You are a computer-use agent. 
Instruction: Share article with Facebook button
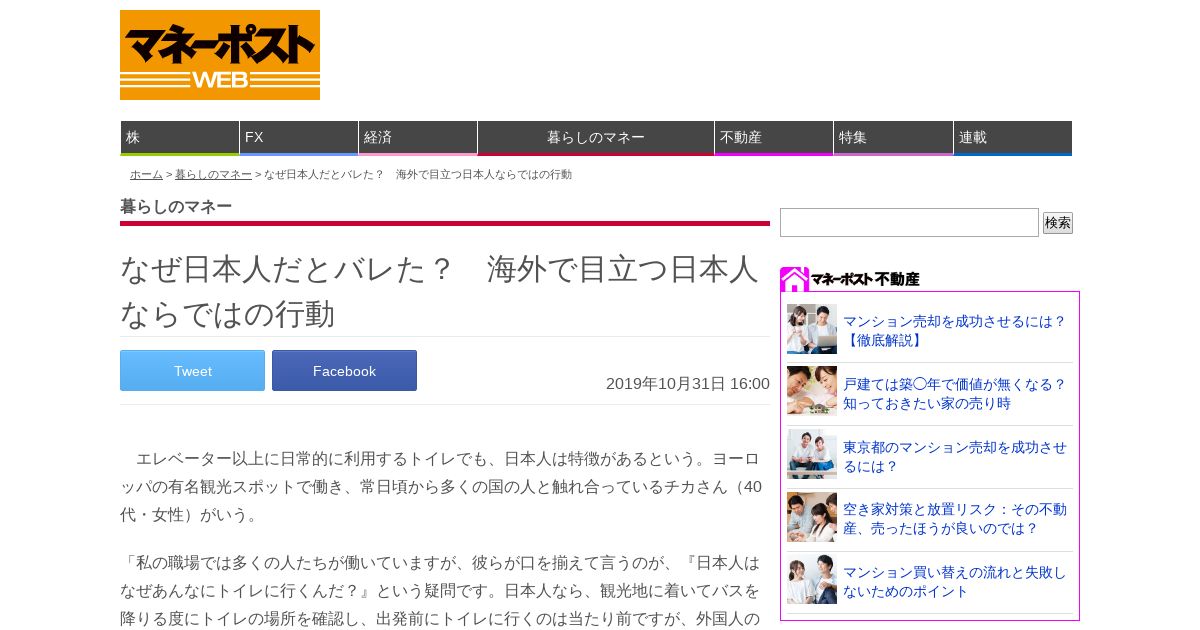click(x=344, y=371)
